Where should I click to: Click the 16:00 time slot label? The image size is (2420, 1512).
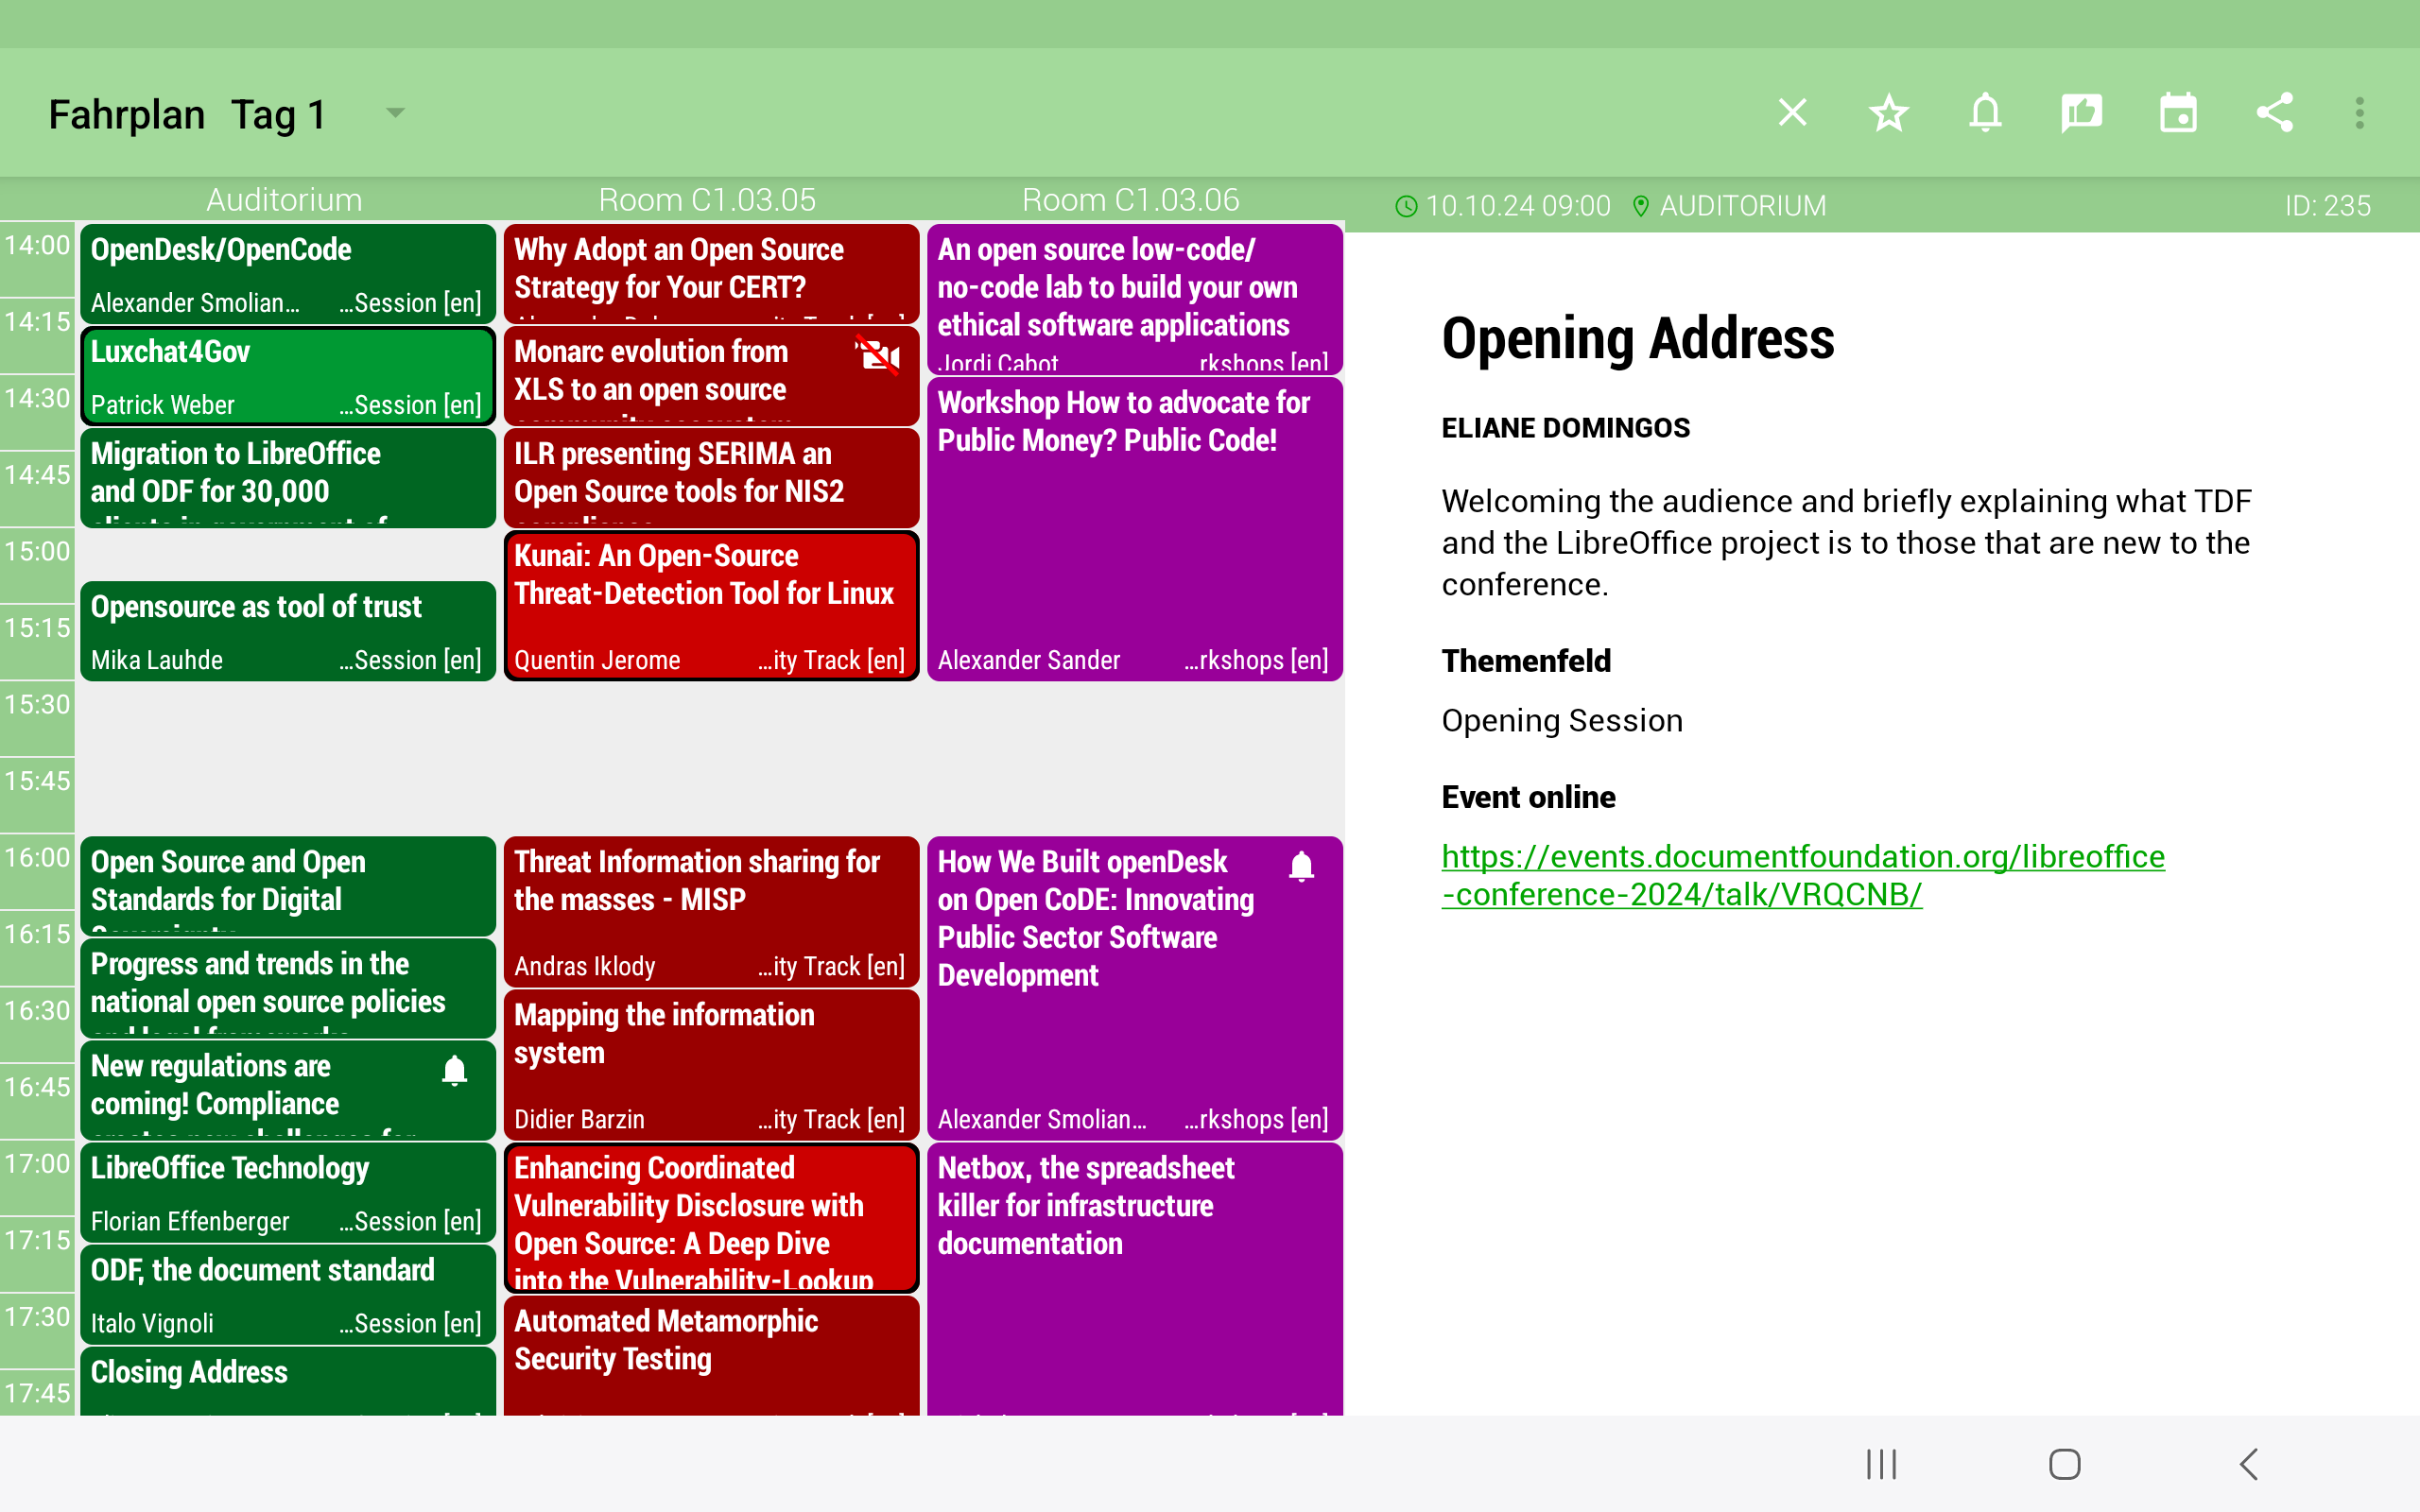(x=37, y=858)
